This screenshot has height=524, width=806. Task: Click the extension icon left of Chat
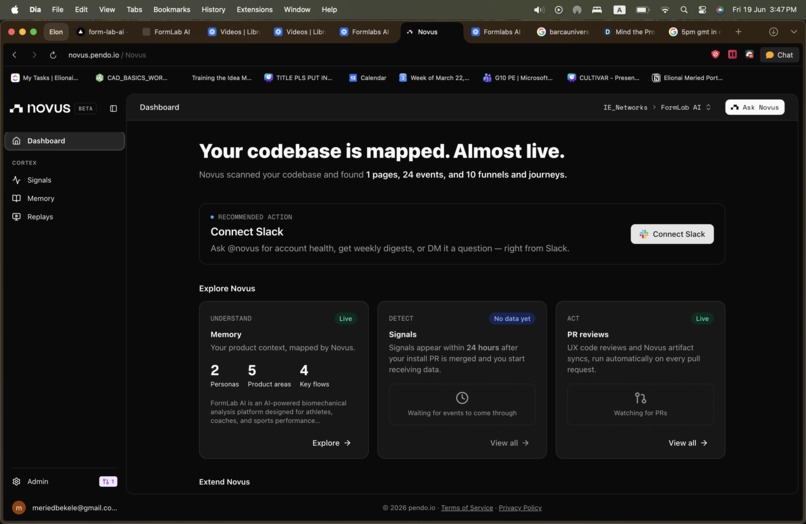click(x=749, y=55)
